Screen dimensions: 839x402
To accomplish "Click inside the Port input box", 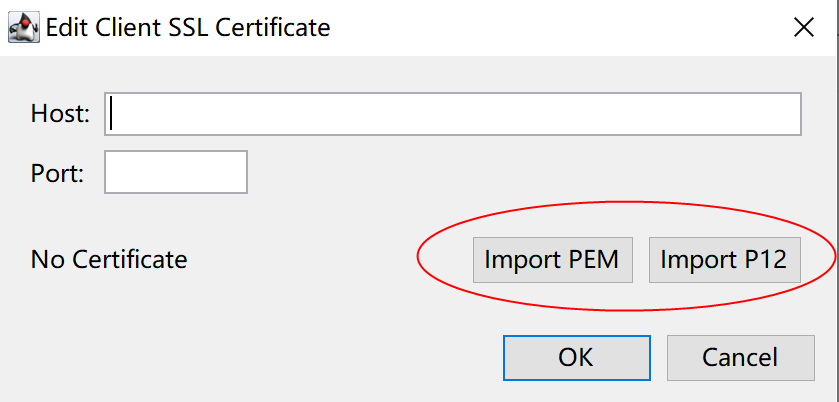I will pyautogui.click(x=176, y=172).
